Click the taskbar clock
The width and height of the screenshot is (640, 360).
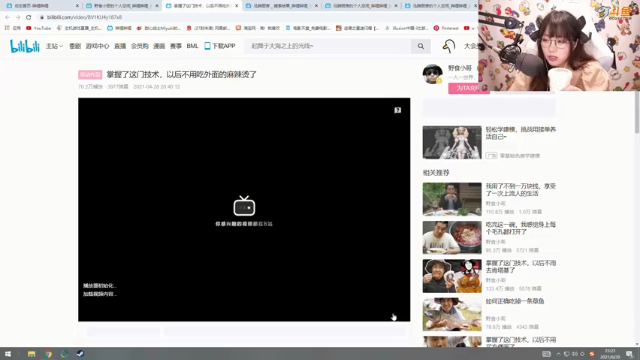point(610,354)
